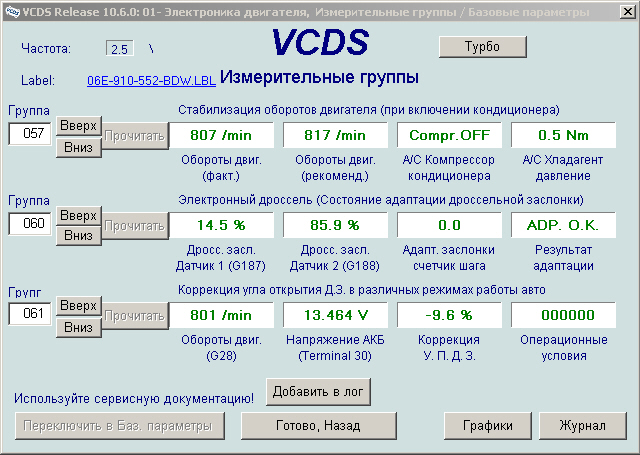Viewport: 640px width, 455px height.
Task: Click group number field 061
Action: tap(30, 314)
